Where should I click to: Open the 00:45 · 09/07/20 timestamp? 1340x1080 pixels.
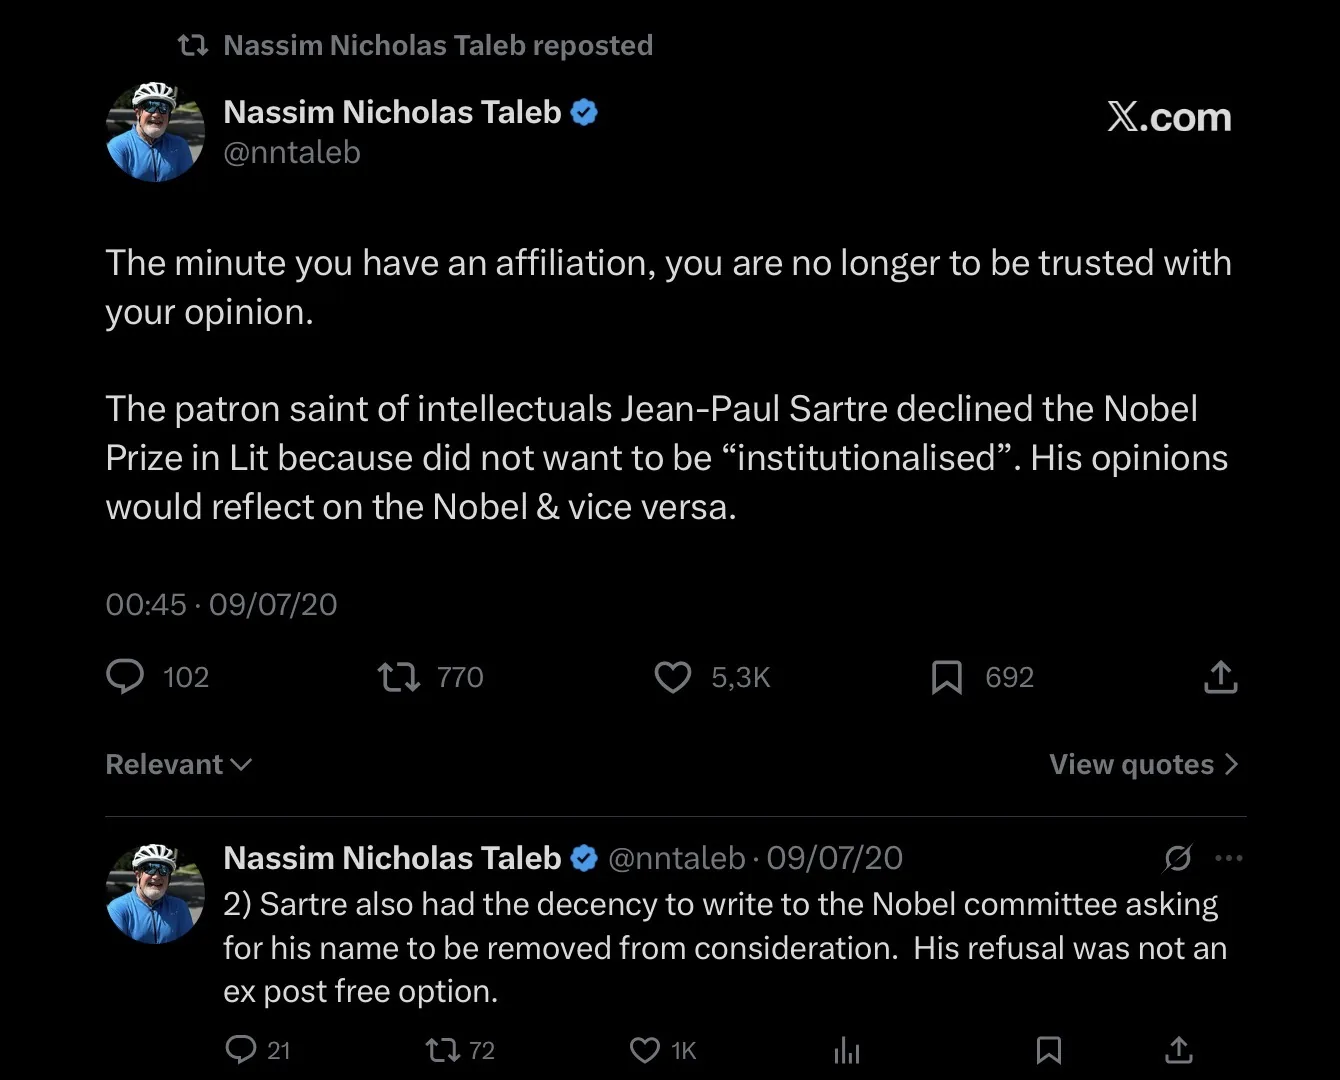click(x=221, y=604)
